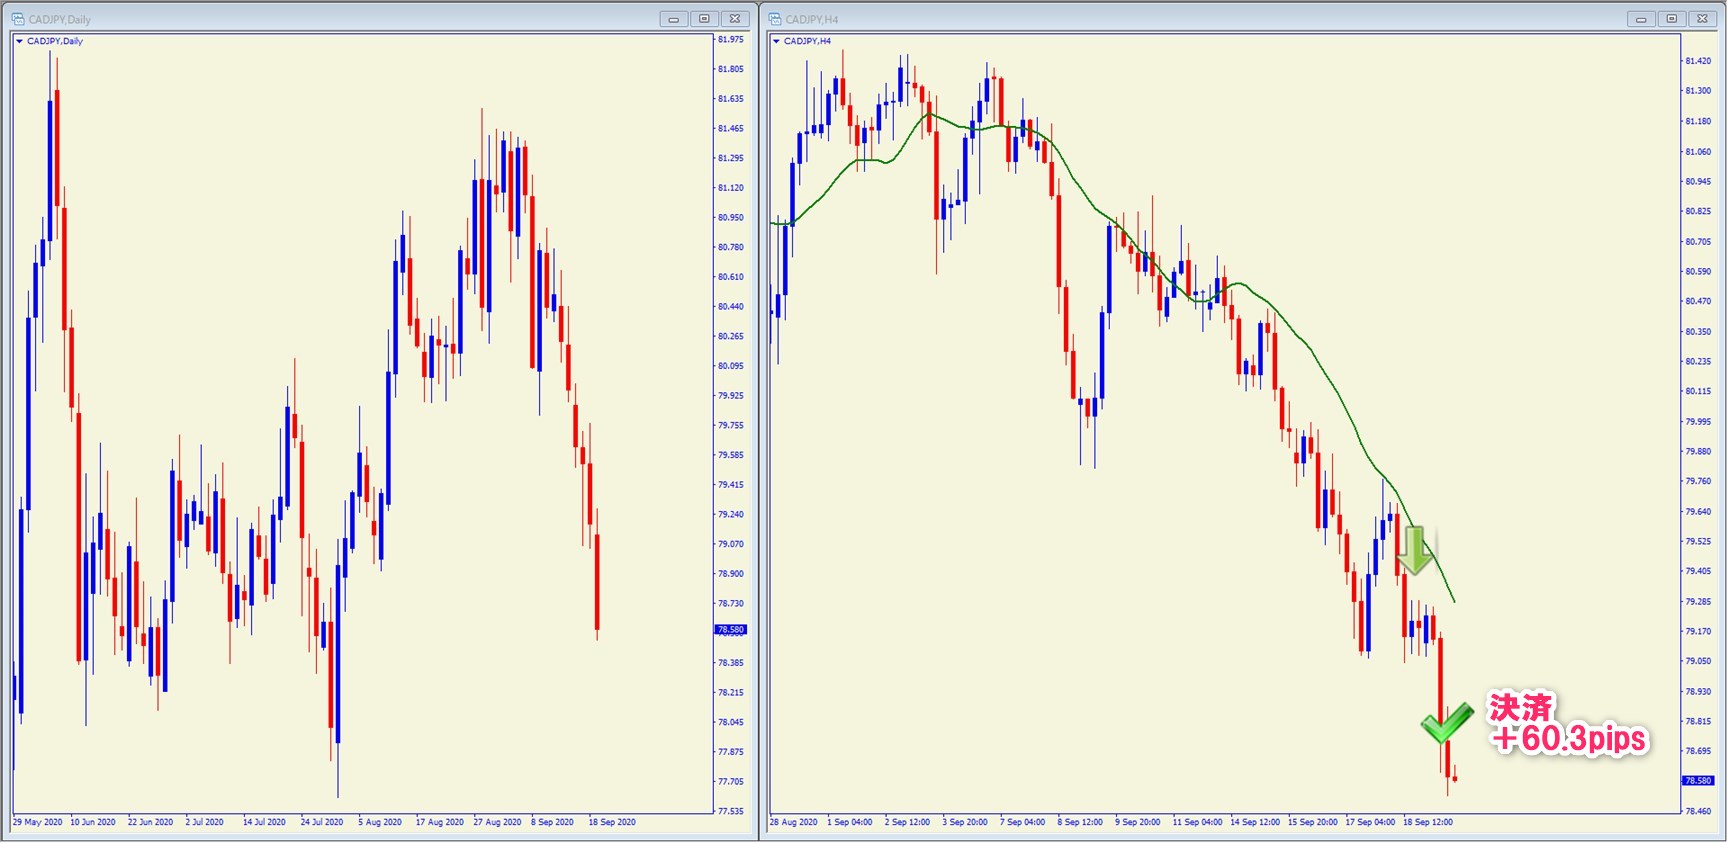This screenshot has height=843, width=1728.
Task: Select the CADJPY,H4 window title bar text
Action: click(x=812, y=20)
